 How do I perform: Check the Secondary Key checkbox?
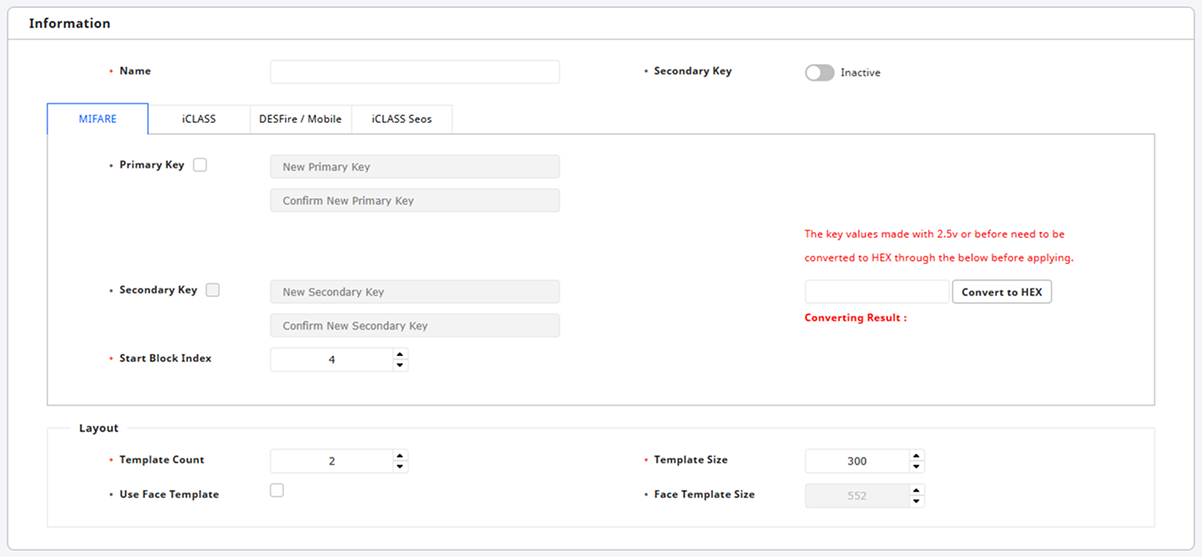pyautogui.click(x=212, y=290)
